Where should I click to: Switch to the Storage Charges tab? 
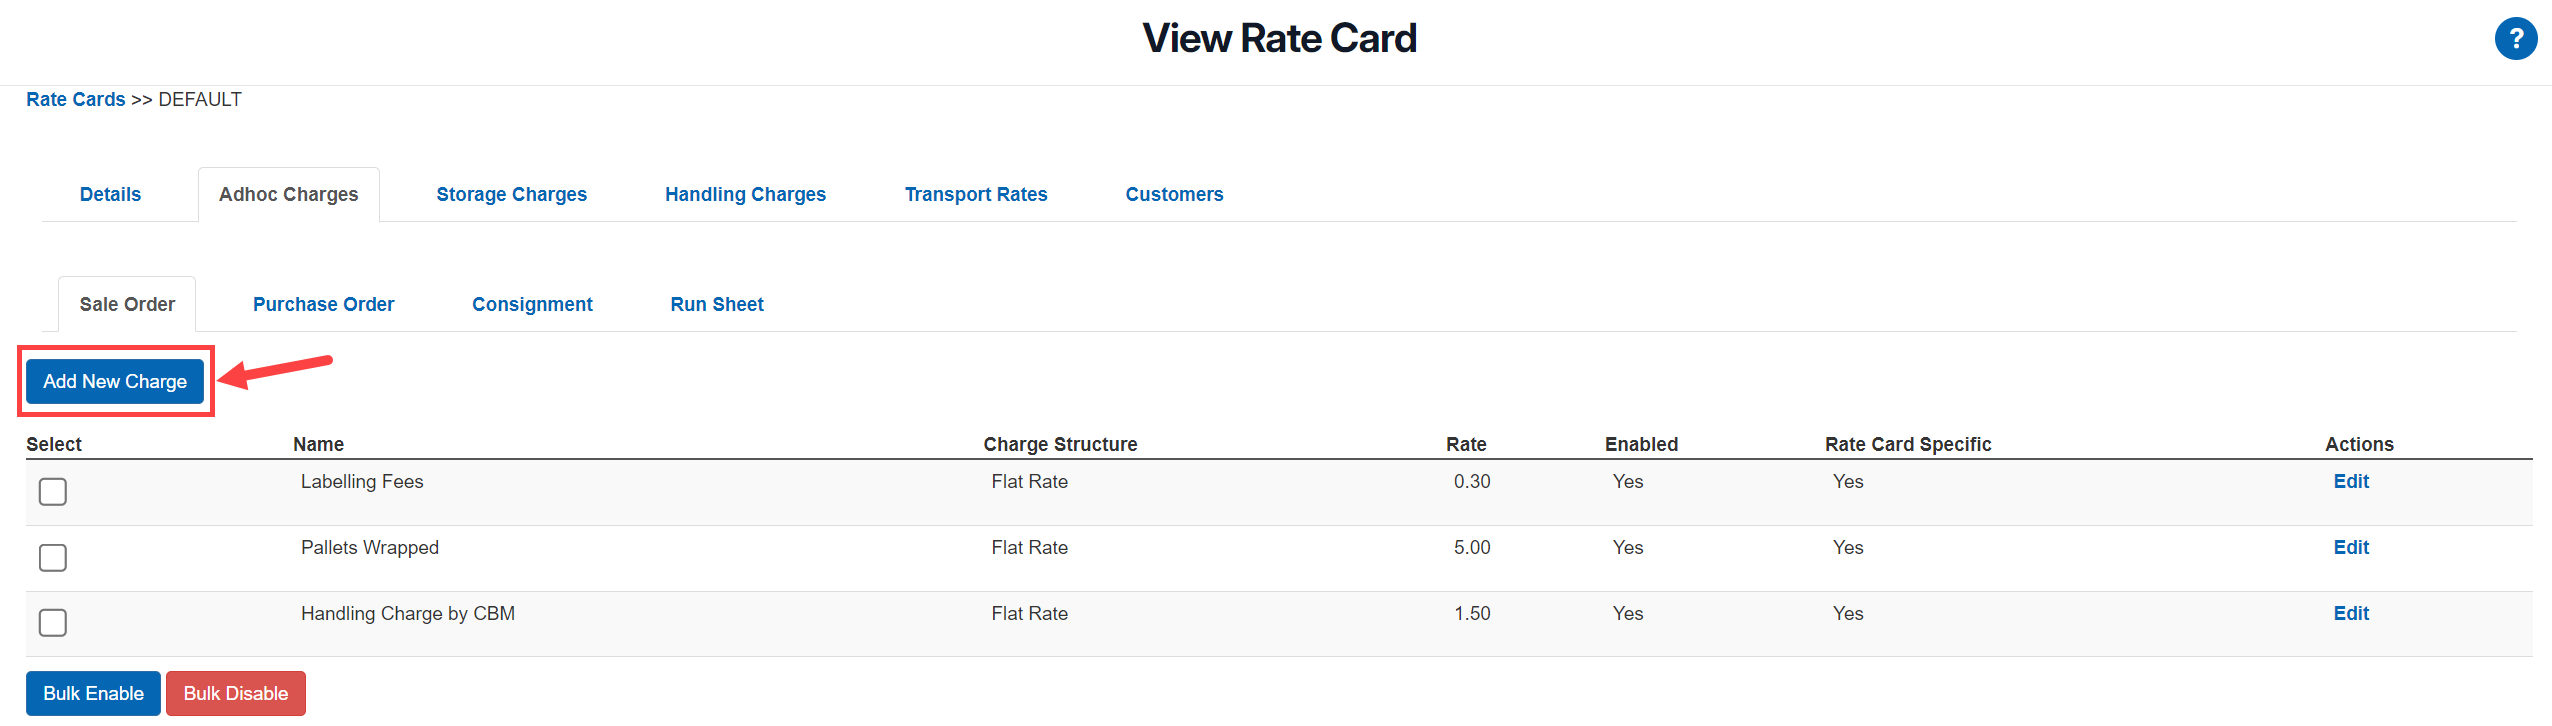[x=511, y=194]
